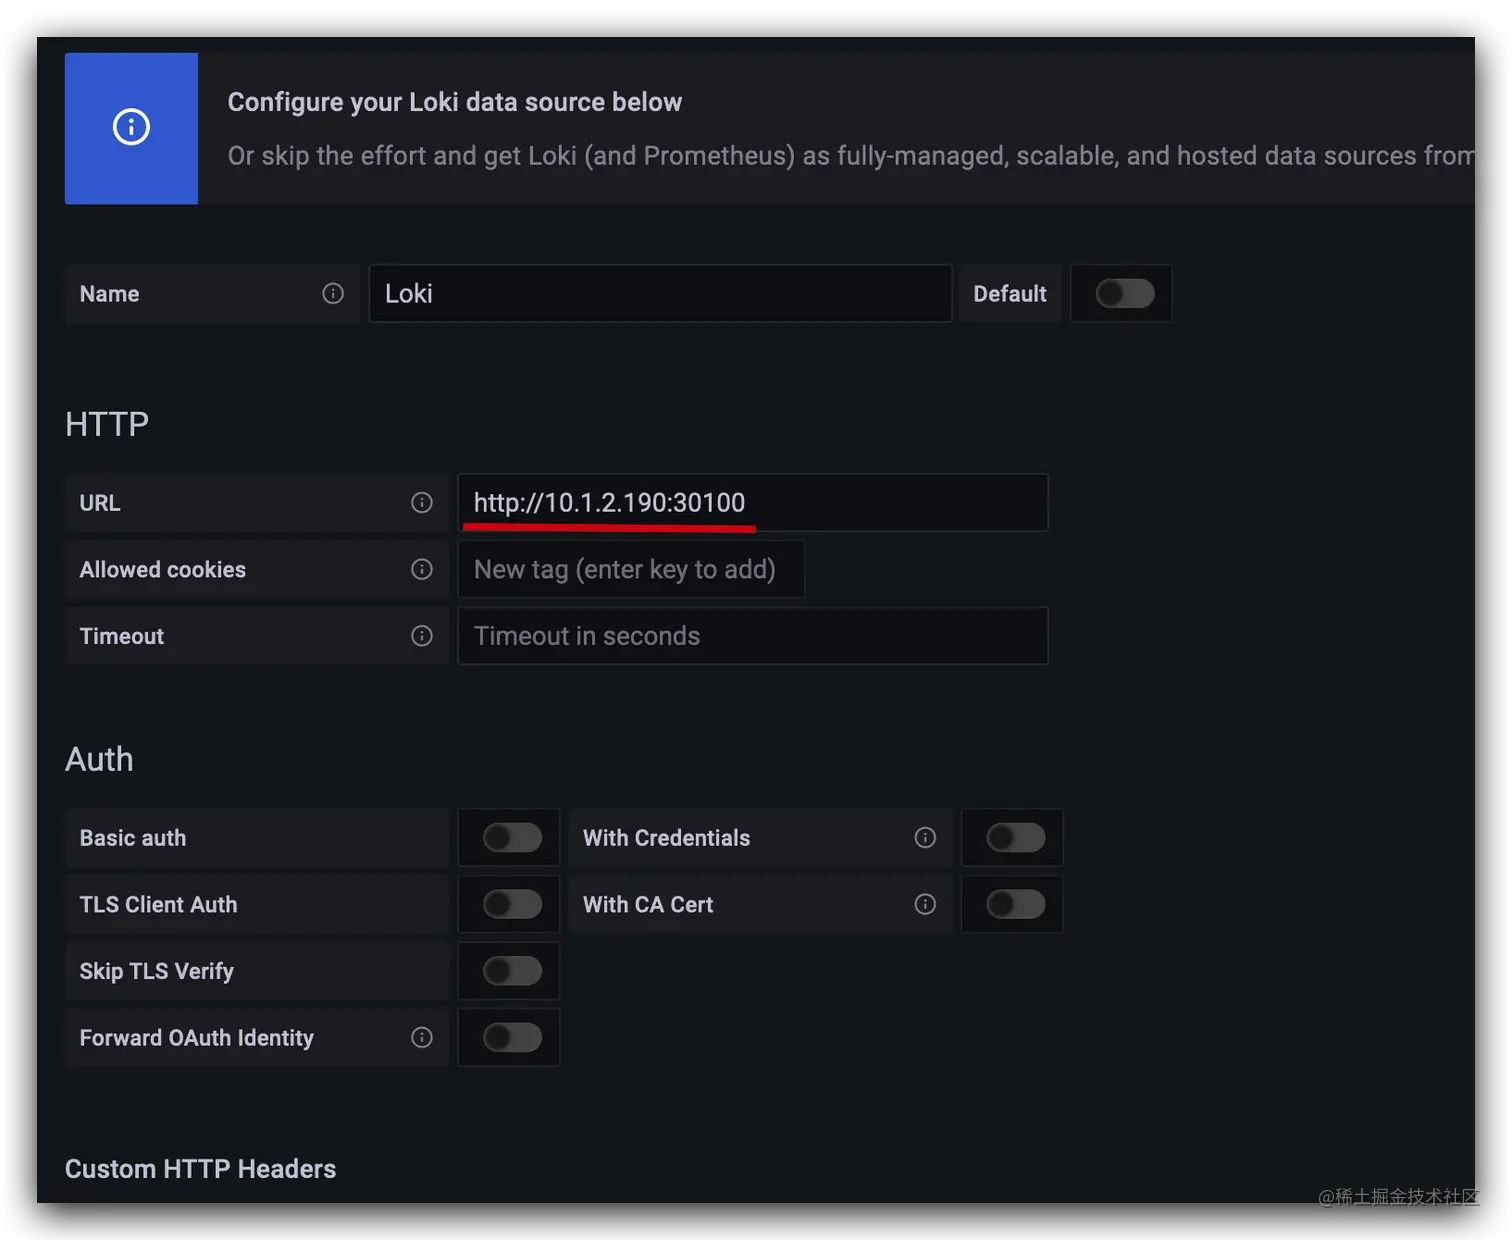Click the Allowed cookies label
The height and width of the screenshot is (1240, 1512).
(x=163, y=570)
